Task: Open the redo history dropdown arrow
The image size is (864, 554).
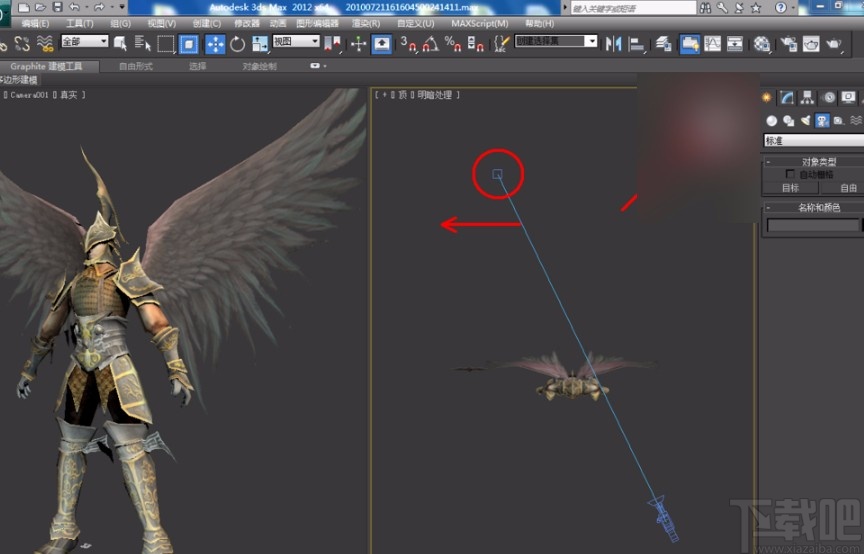Action: click(112, 7)
